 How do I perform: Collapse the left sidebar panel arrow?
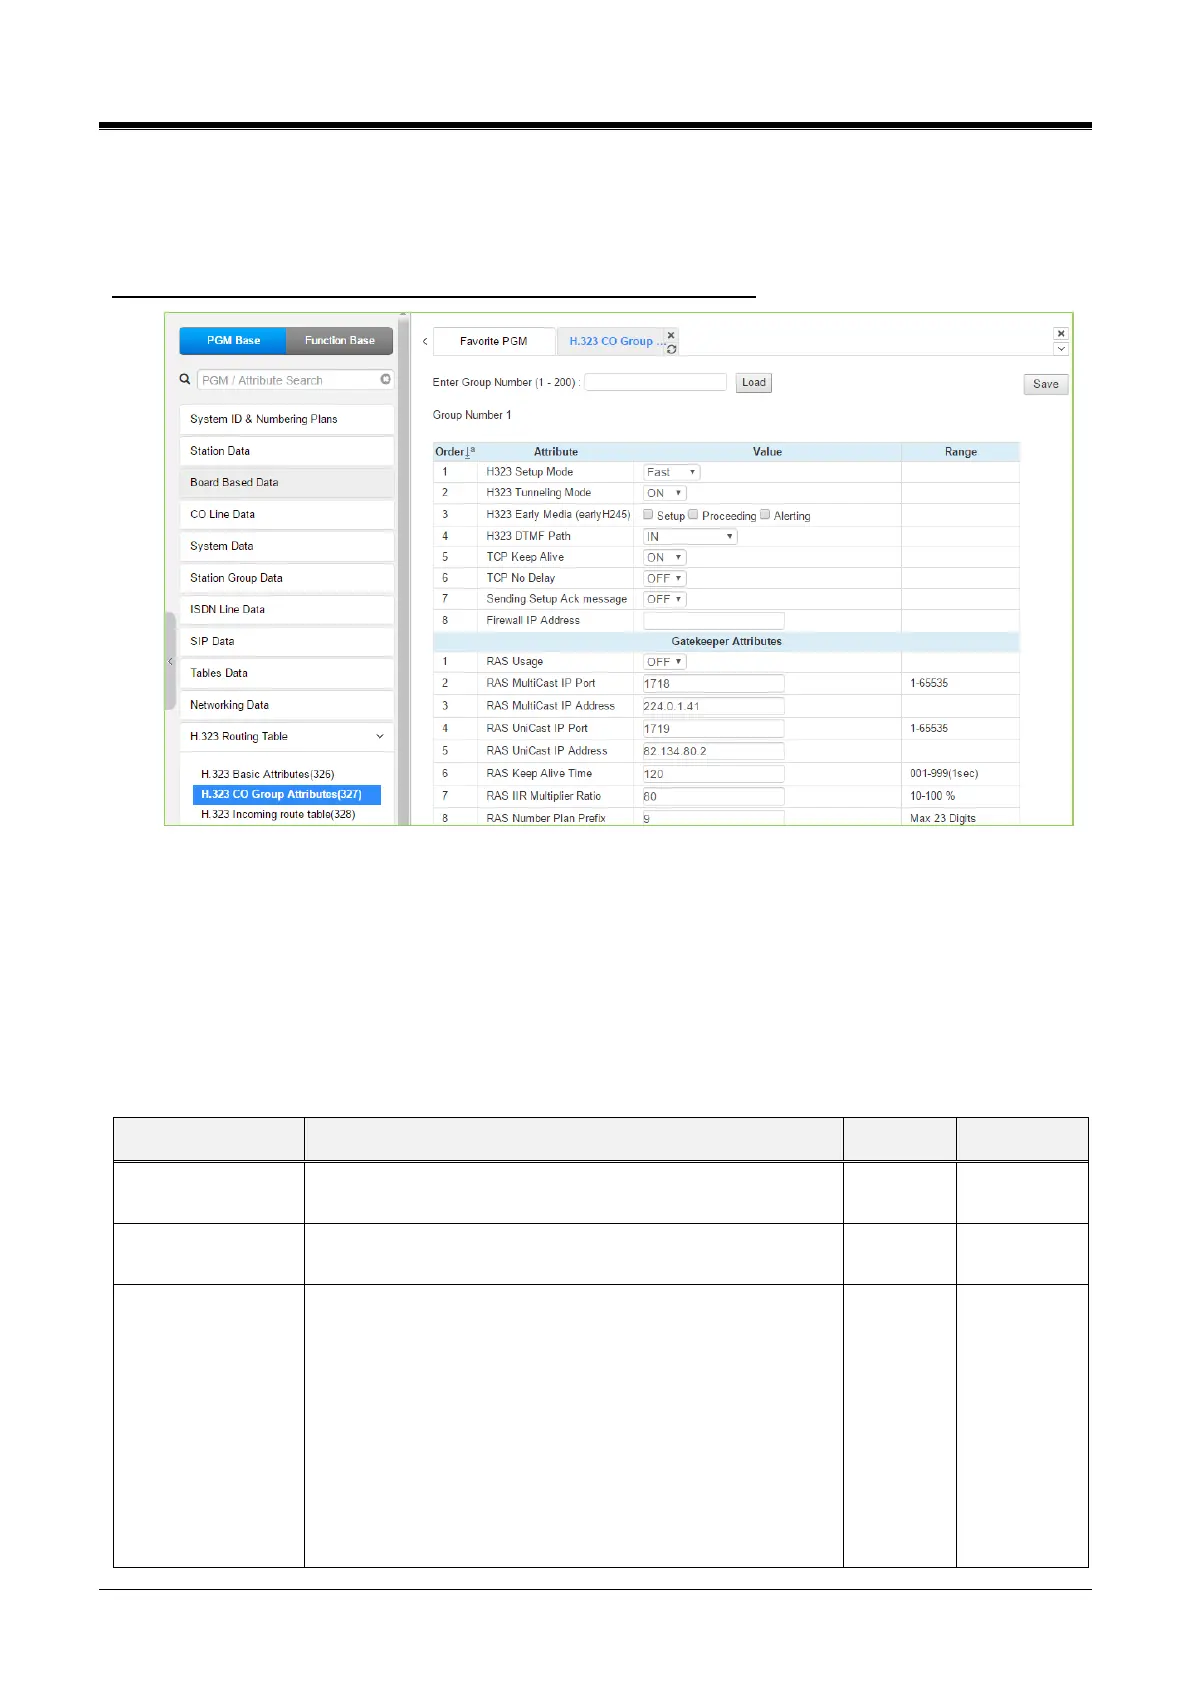pos(170,662)
